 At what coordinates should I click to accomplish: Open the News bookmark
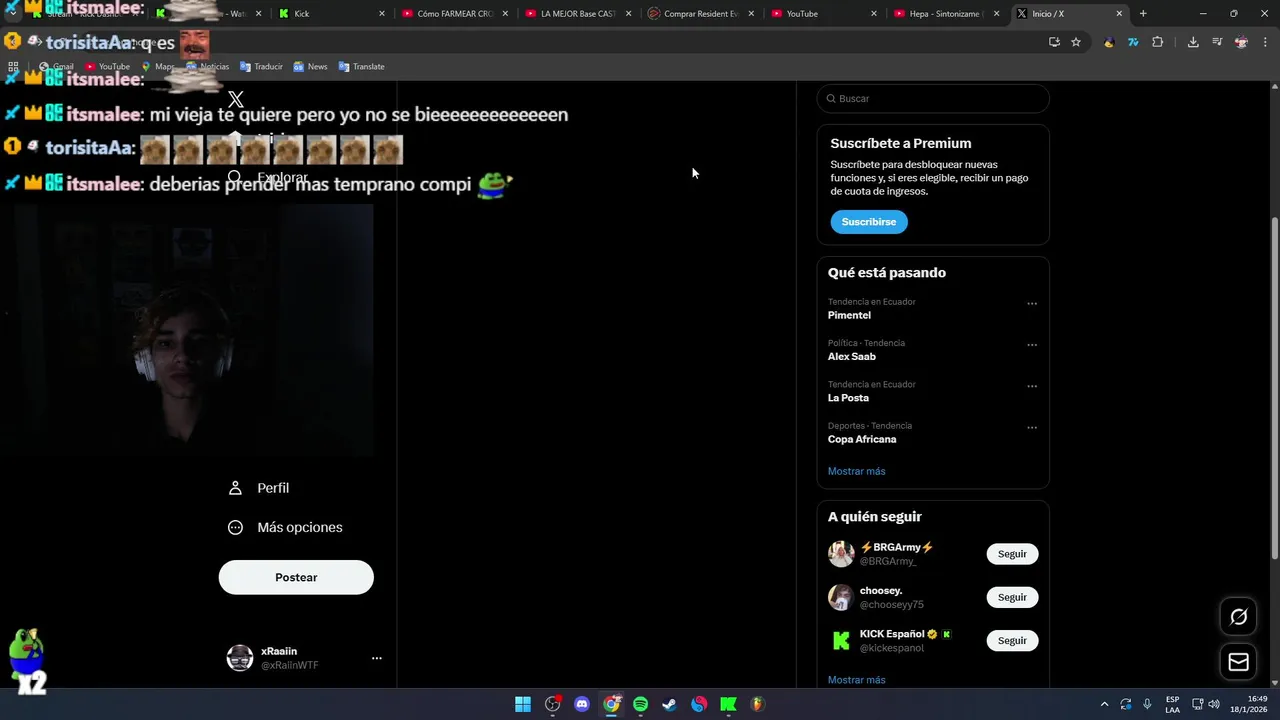click(x=310, y=67)
